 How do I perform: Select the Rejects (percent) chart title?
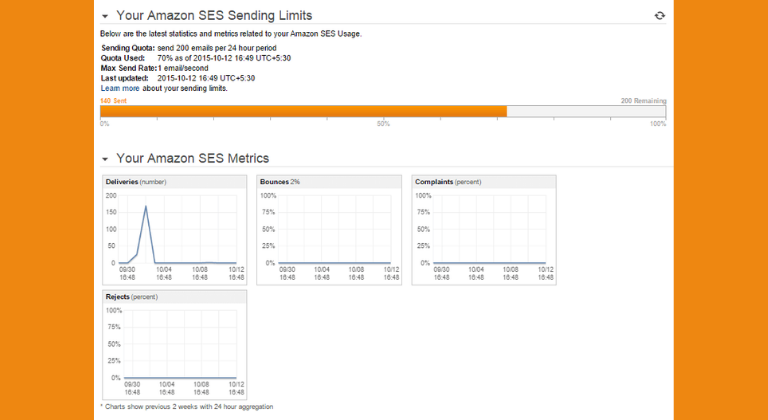[132, 297]
